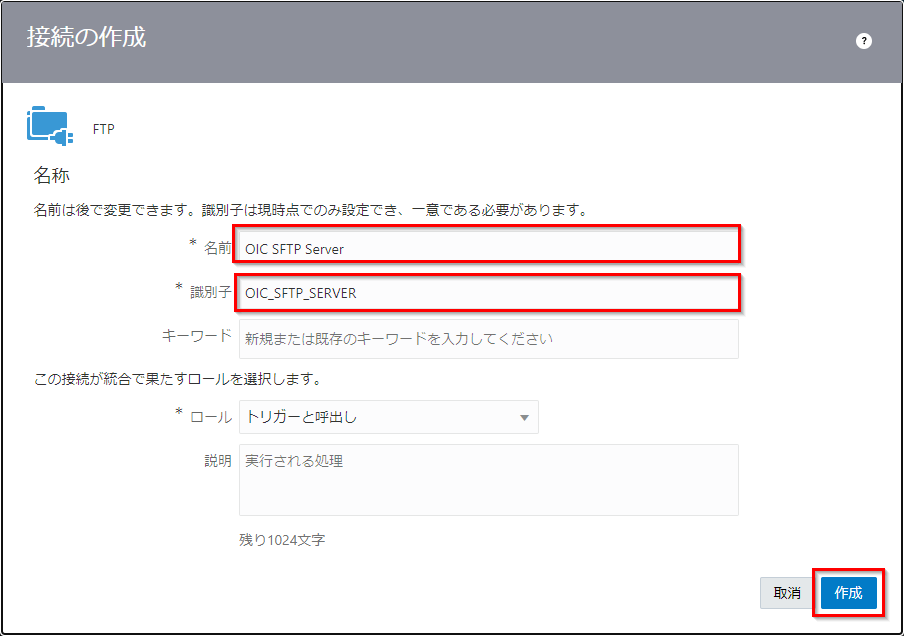904x636 pixels.
Task: Click the FTP adapter icon
Action: coord(47,127)
